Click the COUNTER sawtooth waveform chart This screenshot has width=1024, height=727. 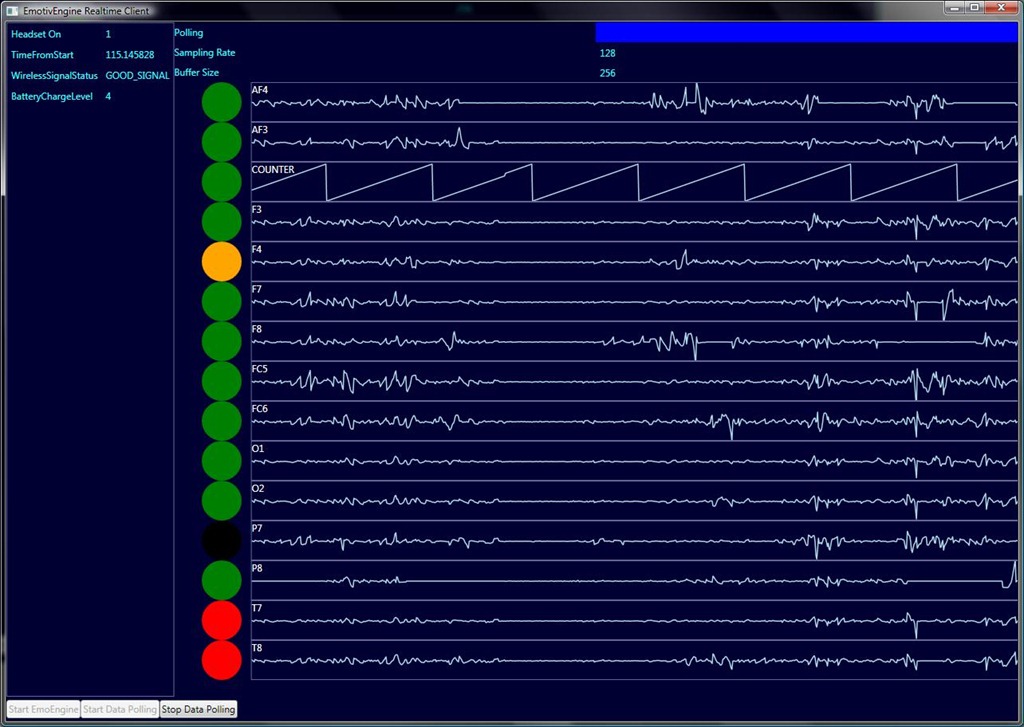coord(634,182)
